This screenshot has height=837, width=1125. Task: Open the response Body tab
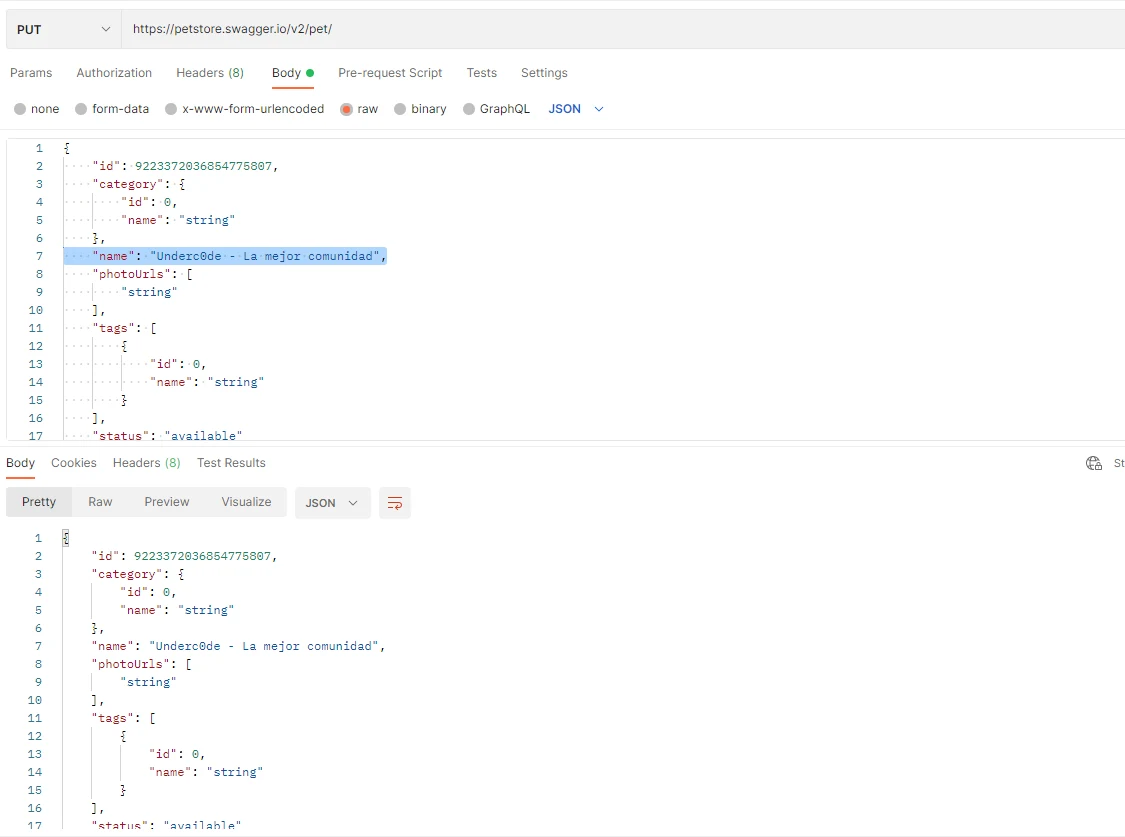[x=20, y=463]
